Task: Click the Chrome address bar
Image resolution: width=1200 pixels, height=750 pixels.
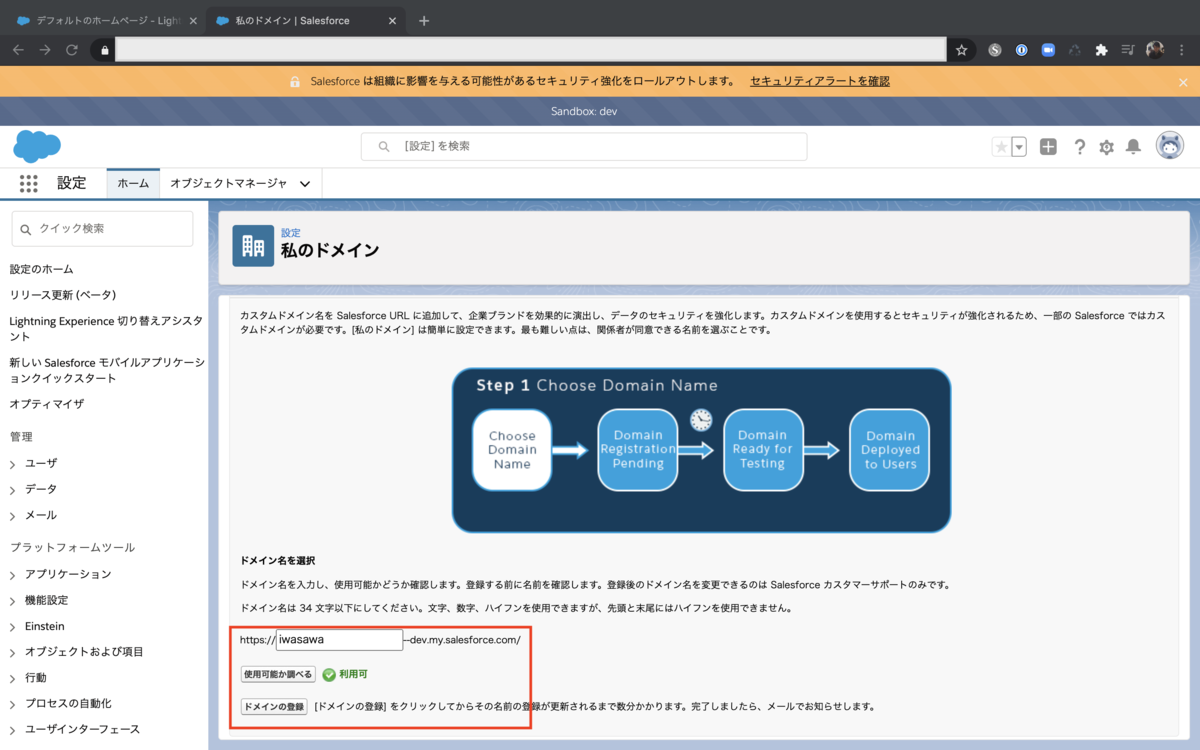Action: coord(530,49)
